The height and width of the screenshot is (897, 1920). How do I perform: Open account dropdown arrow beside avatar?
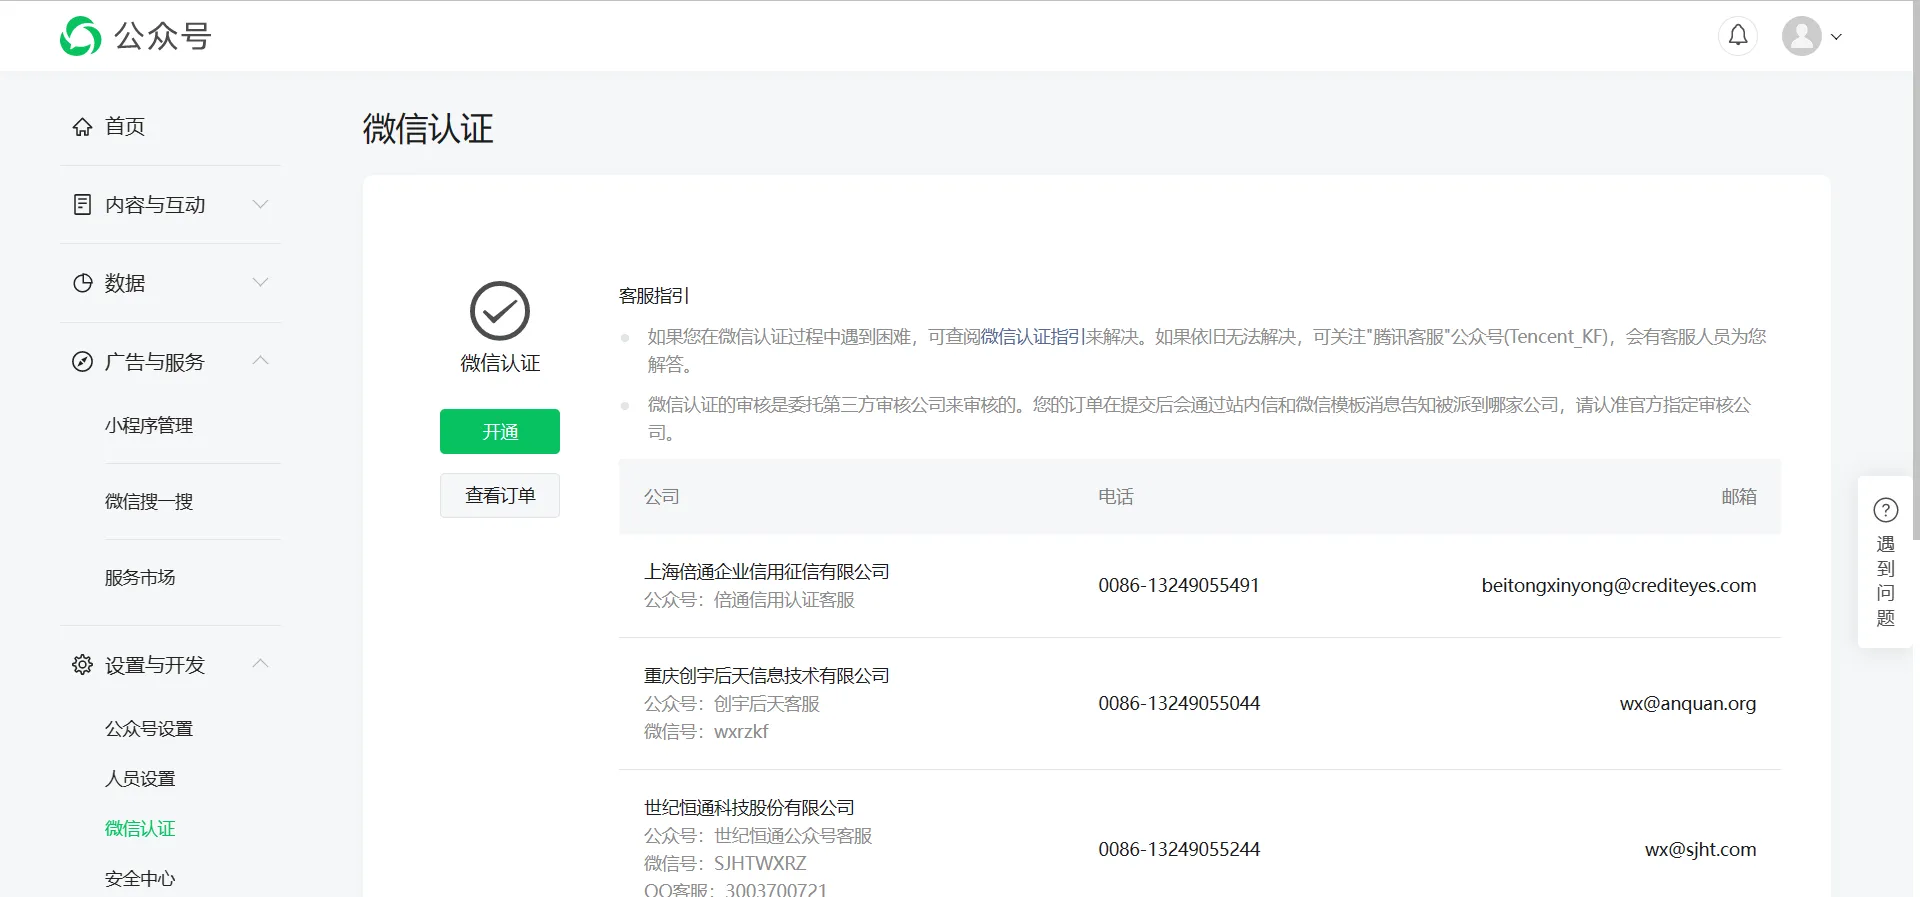1836,37
